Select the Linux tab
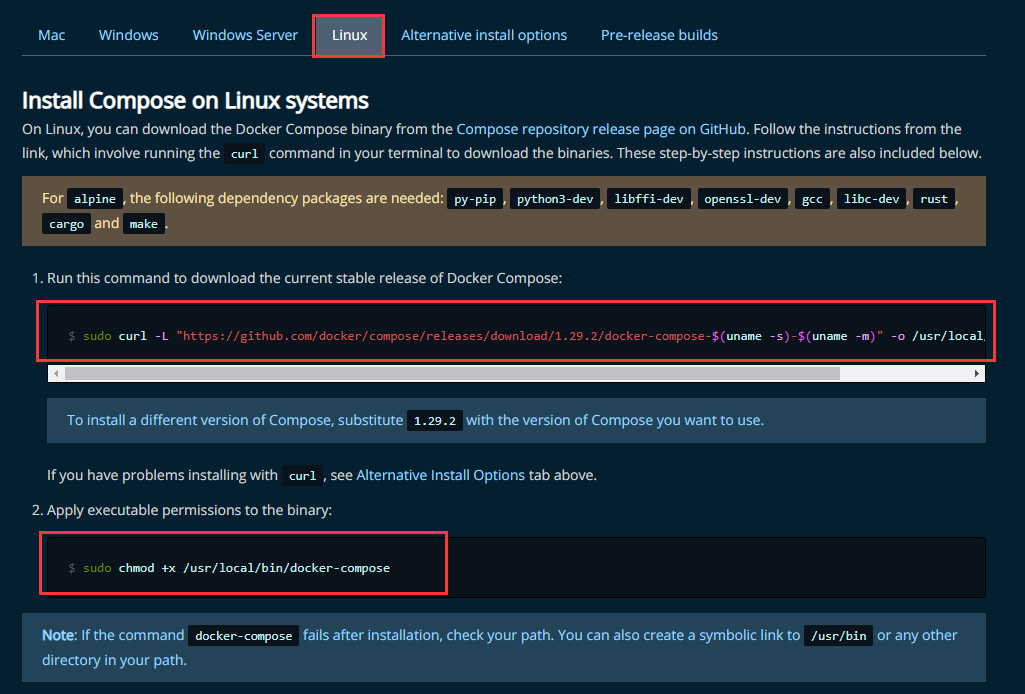The width and height of the screenshot is (1025, 694). (349, 35)
